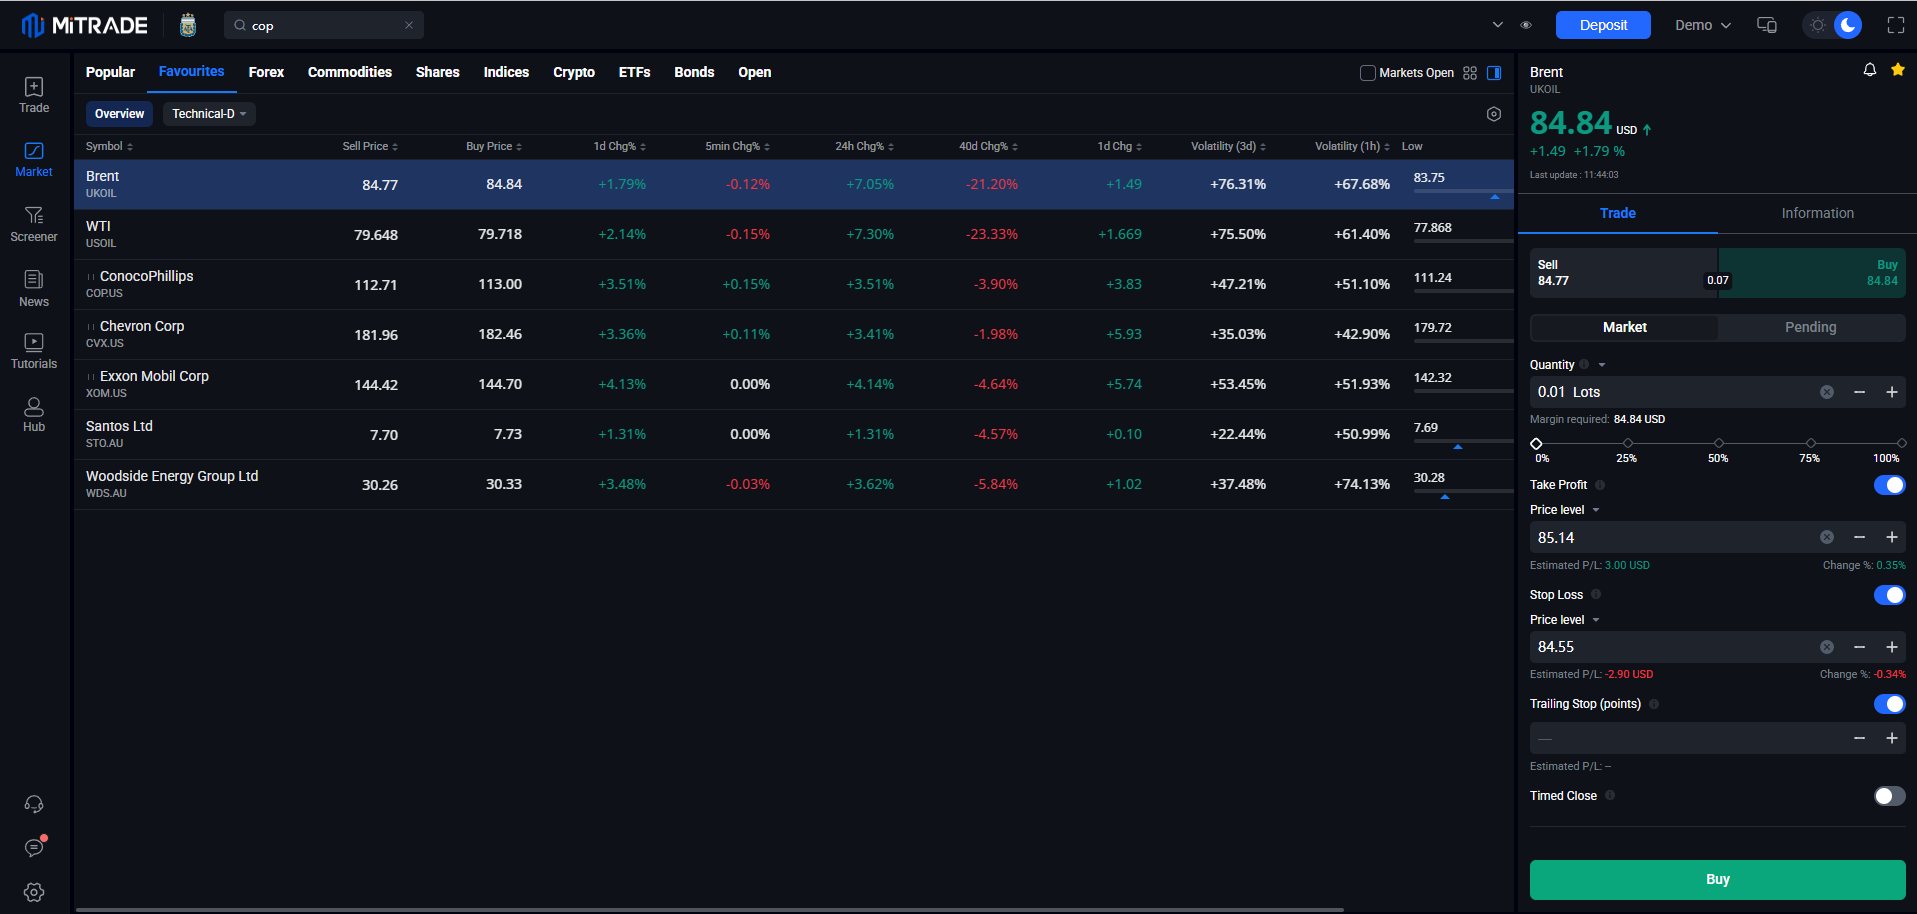Open the ConocoPhillips row
Viewport: 1917px width, 914px height.
click(794, 285)
